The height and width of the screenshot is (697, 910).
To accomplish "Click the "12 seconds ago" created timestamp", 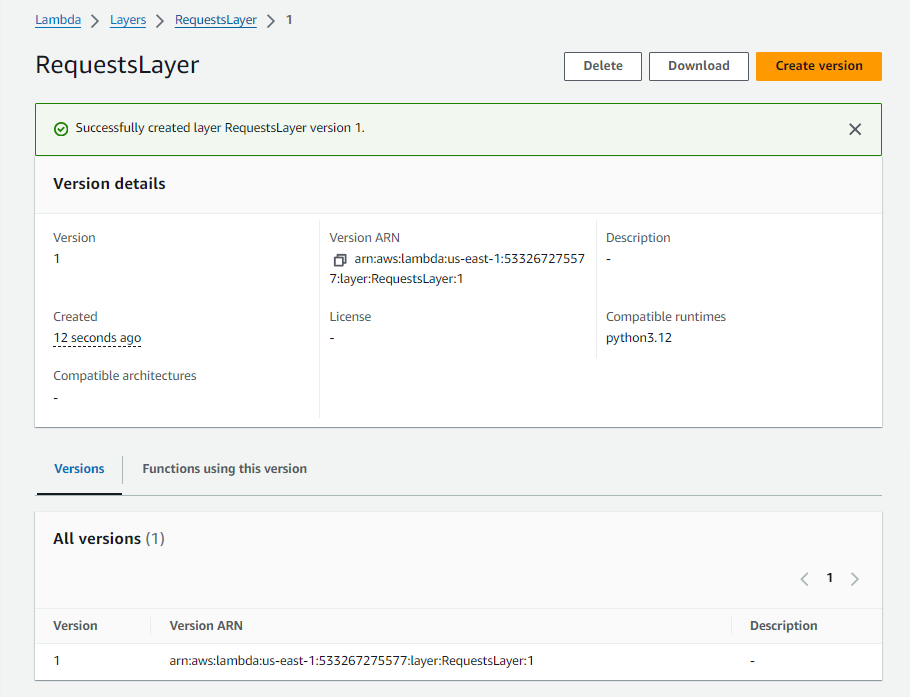I will point(97,338).
